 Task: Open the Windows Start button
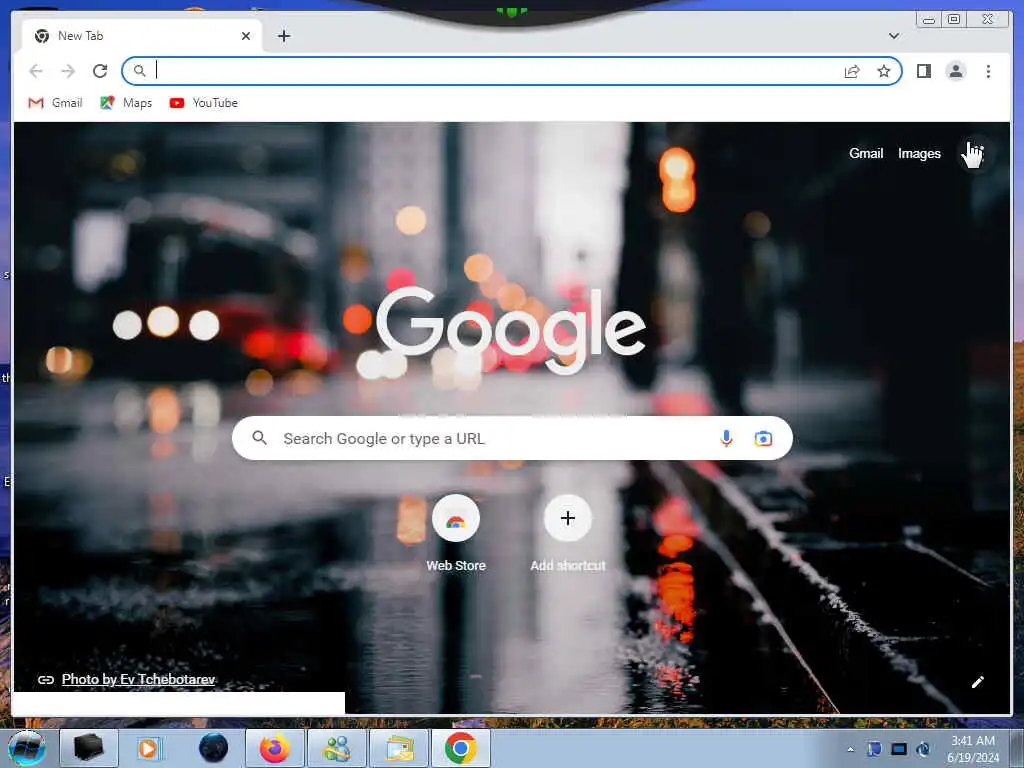tap(26, 748)
